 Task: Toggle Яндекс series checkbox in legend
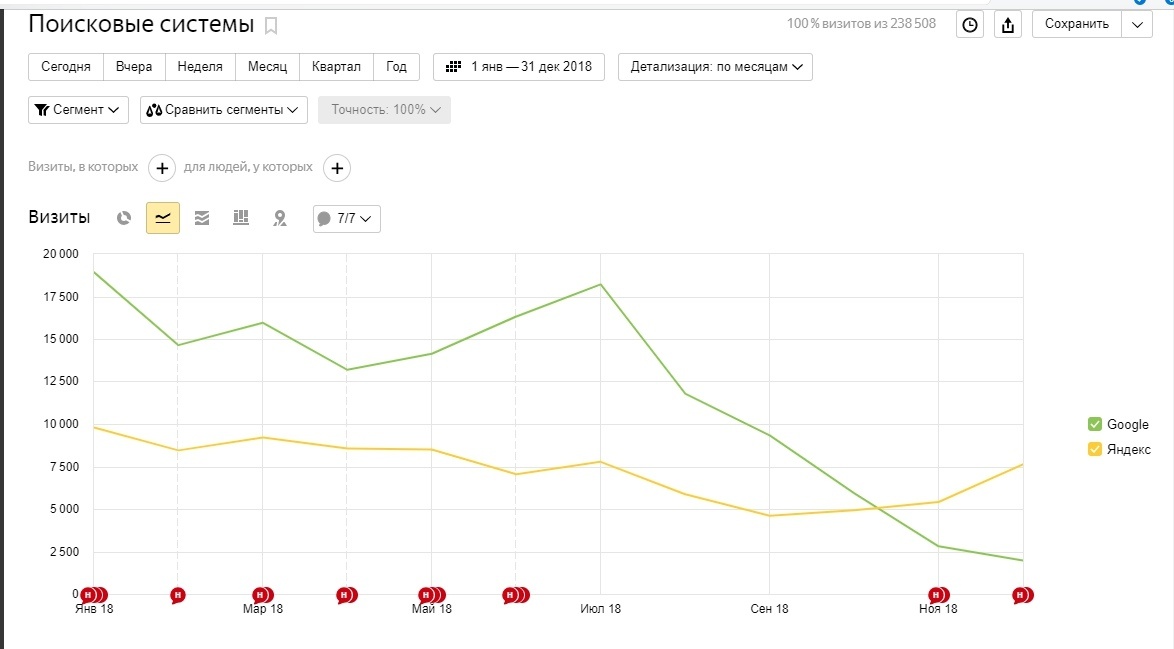1094,449
